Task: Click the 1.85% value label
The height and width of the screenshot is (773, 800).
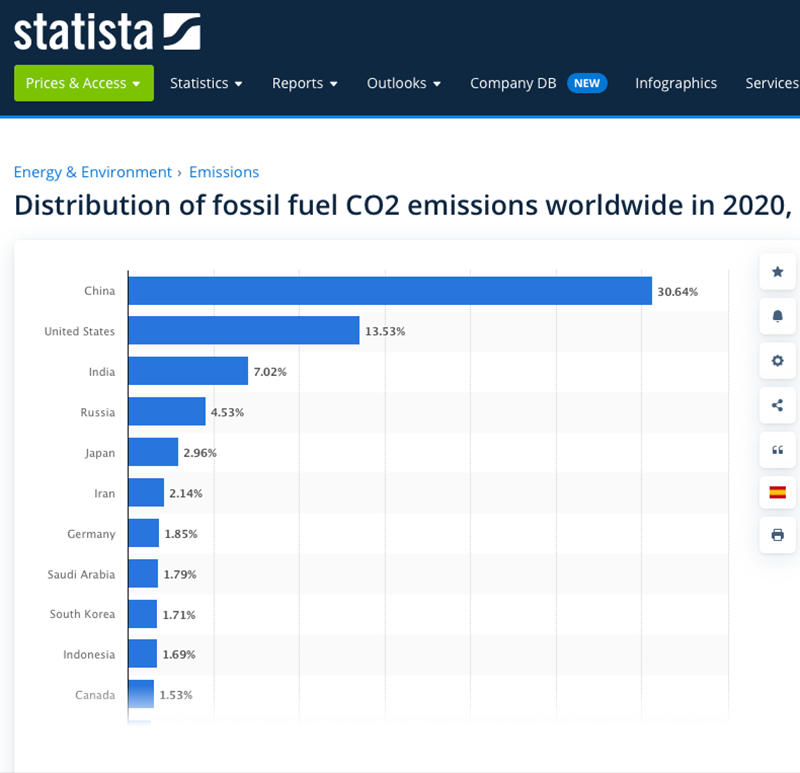Action: tap(181, 534)
